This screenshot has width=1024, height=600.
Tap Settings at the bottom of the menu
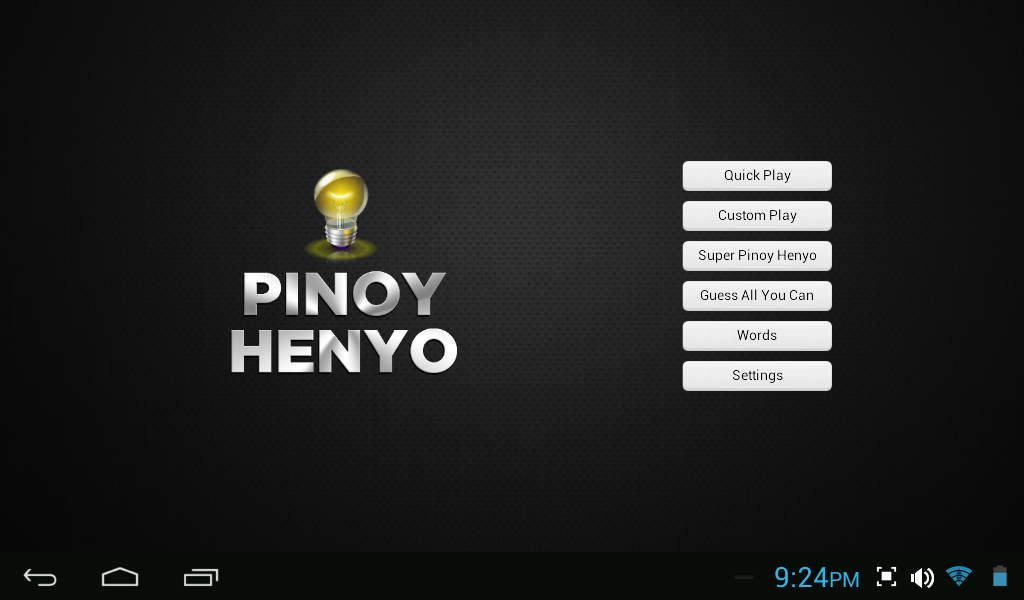pos(756,375)
